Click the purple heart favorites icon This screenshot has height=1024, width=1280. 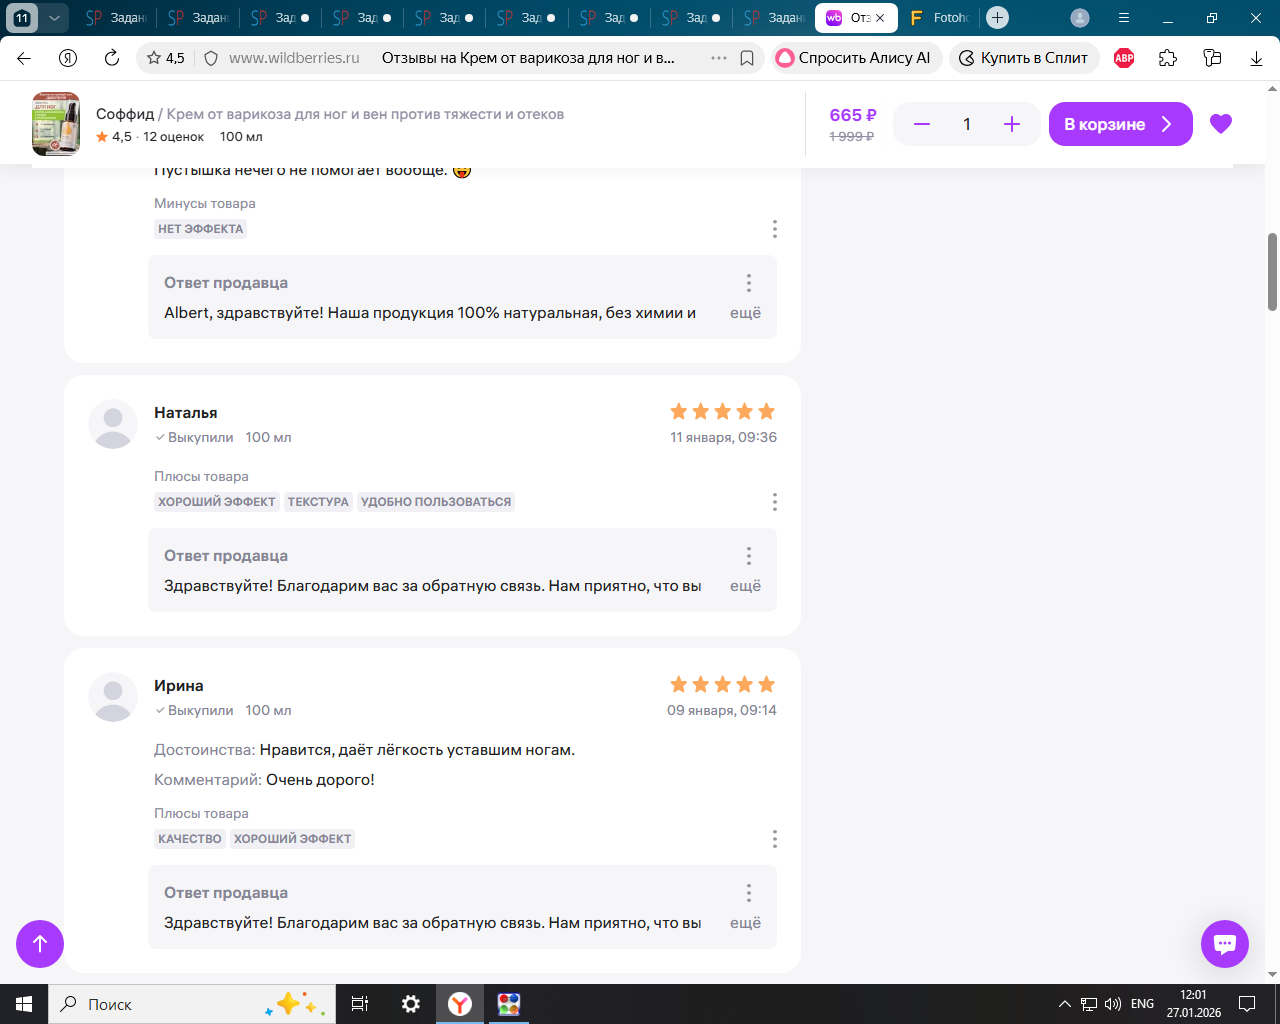(x=1220, y=124)
